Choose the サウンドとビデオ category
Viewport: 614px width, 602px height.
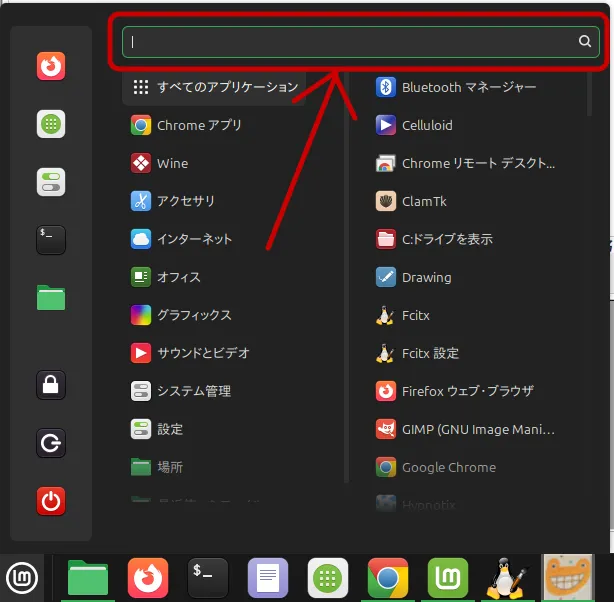tap(203, 353)
